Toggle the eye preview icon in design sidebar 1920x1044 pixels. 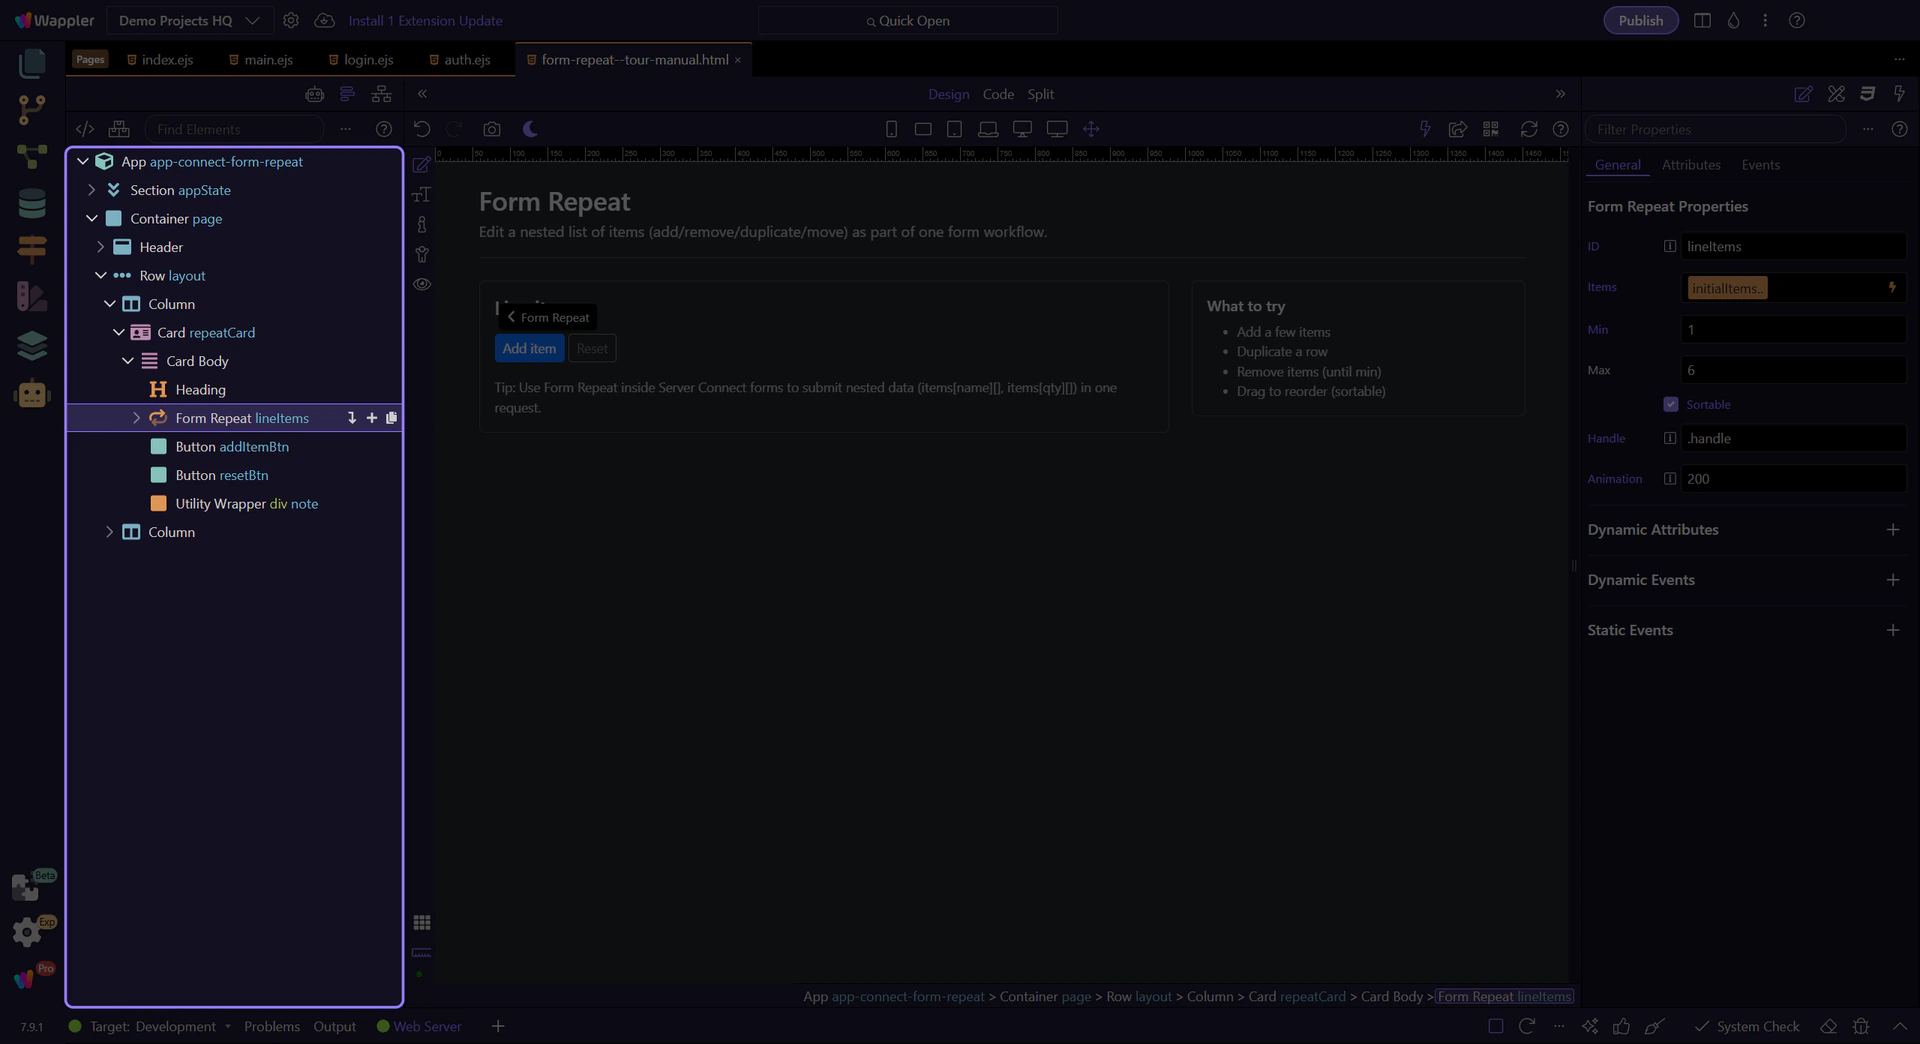click(422, 284)
